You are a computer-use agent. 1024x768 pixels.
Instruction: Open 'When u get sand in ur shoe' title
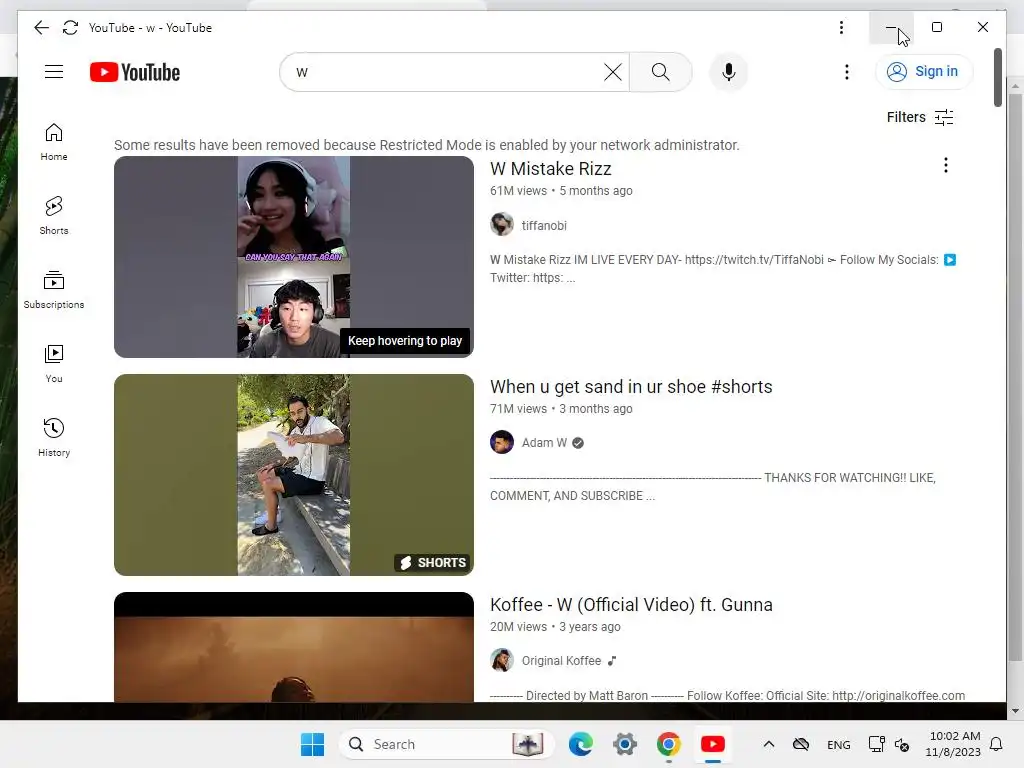(x=631, y=387)
